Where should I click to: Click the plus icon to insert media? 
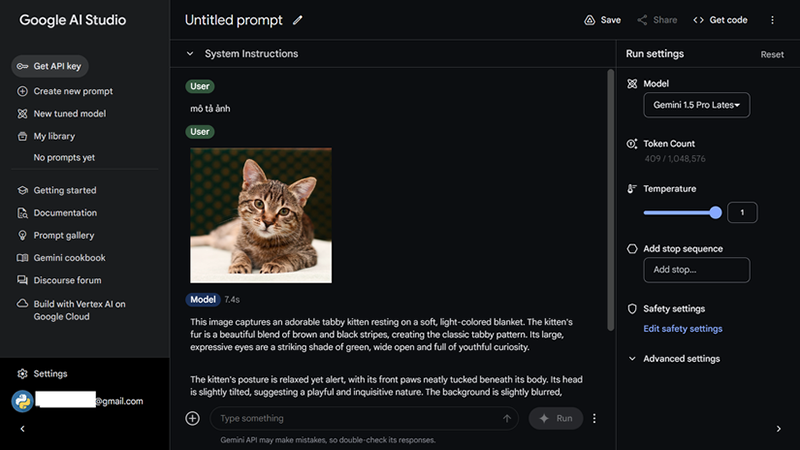point(193,418)
